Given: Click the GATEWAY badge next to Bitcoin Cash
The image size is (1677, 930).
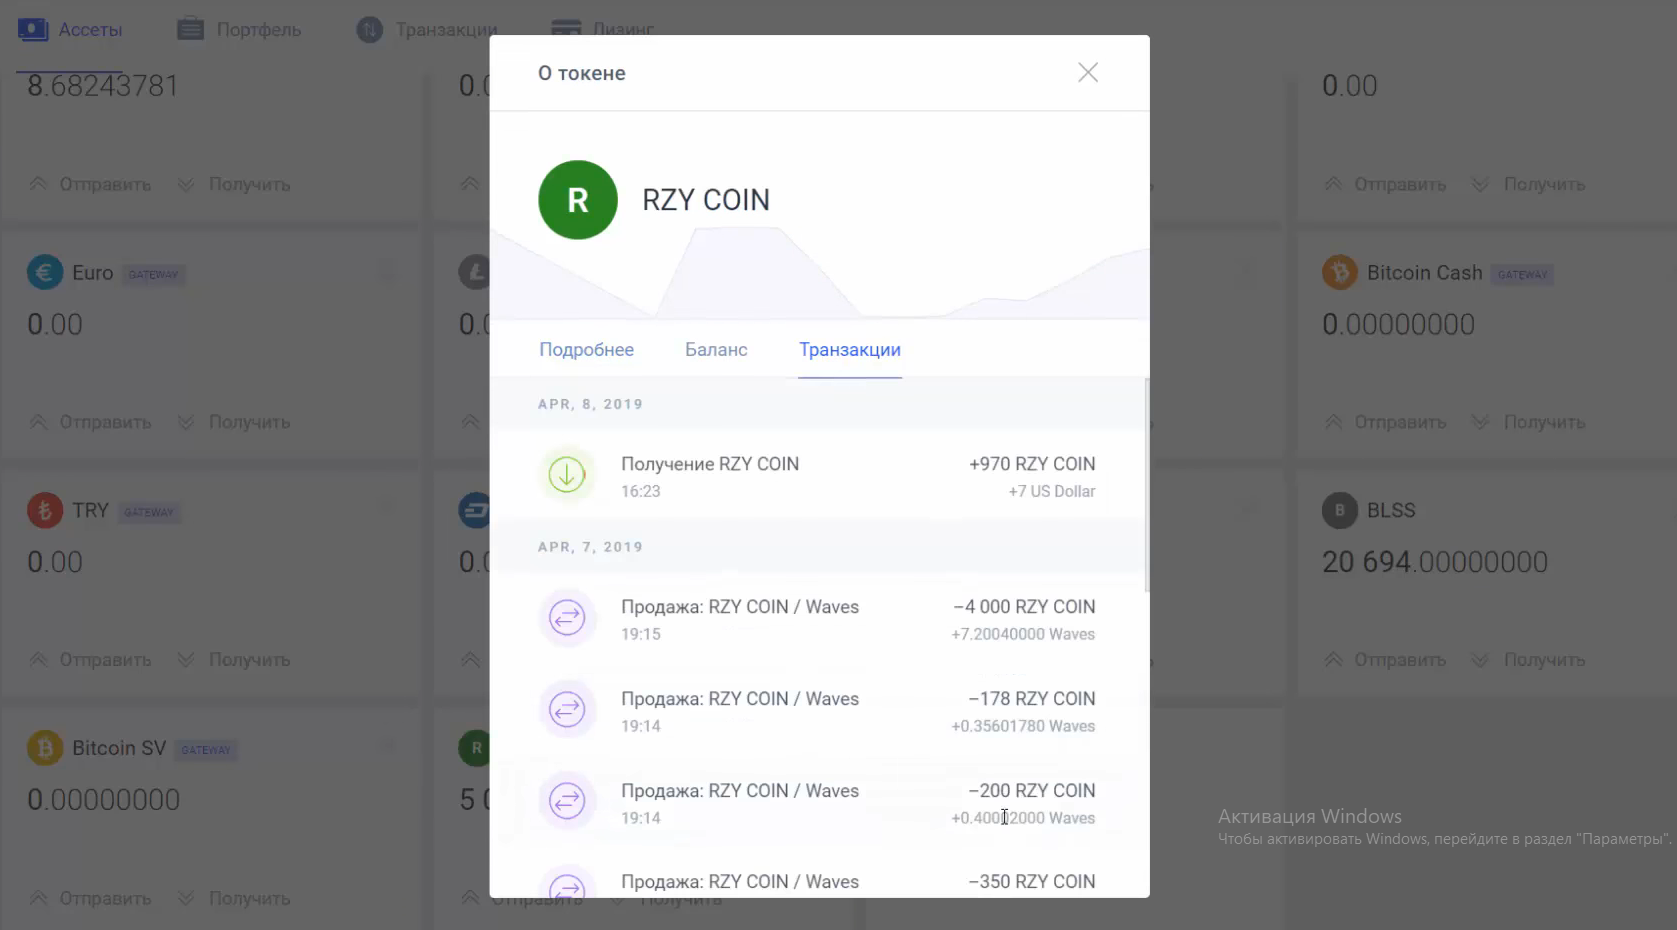Looking at the screenshot, I should 1522,274.
